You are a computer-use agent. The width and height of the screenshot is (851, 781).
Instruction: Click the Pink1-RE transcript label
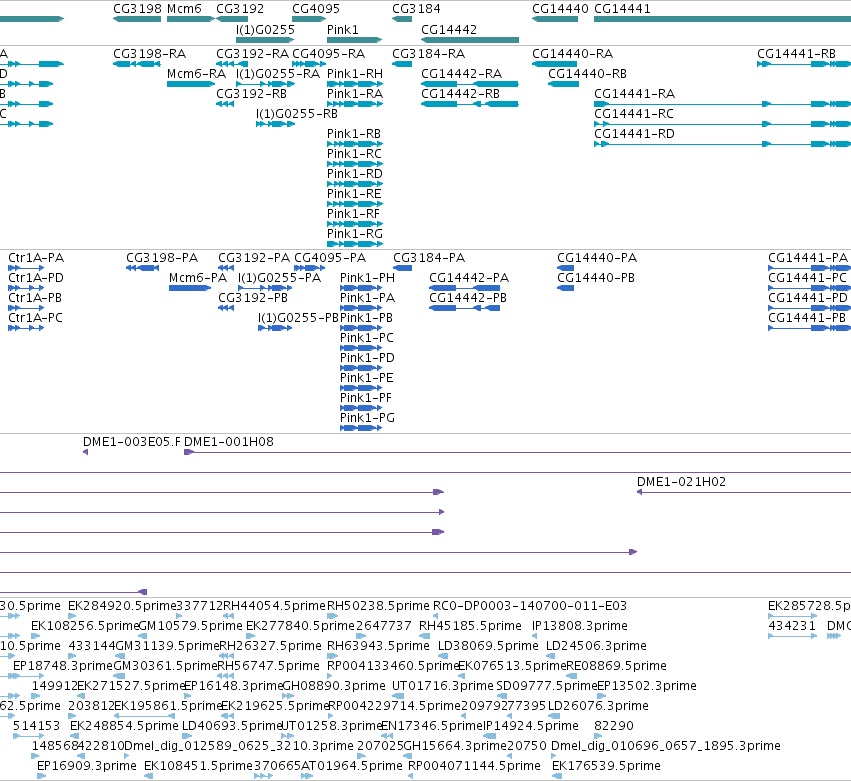[354, 194]
